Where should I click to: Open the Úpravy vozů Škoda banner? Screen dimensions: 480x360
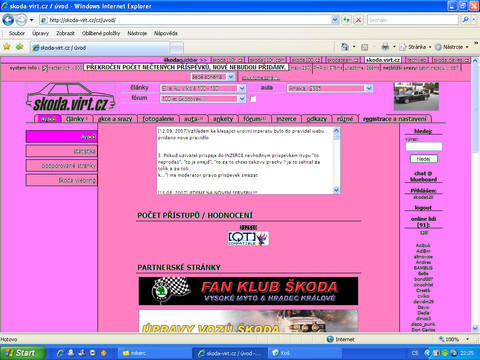pos(248,321)
